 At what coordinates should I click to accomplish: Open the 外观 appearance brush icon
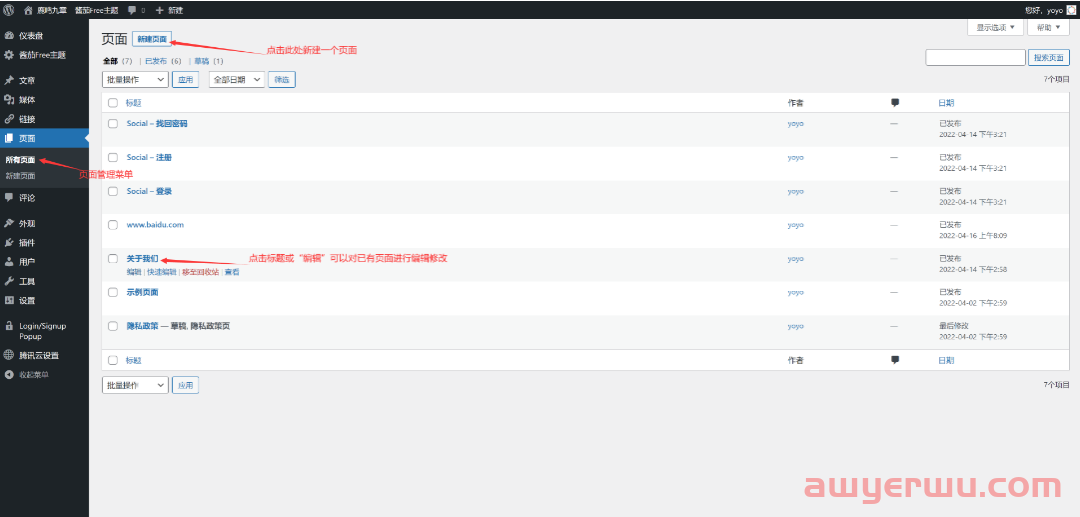(x=9, y=224)
